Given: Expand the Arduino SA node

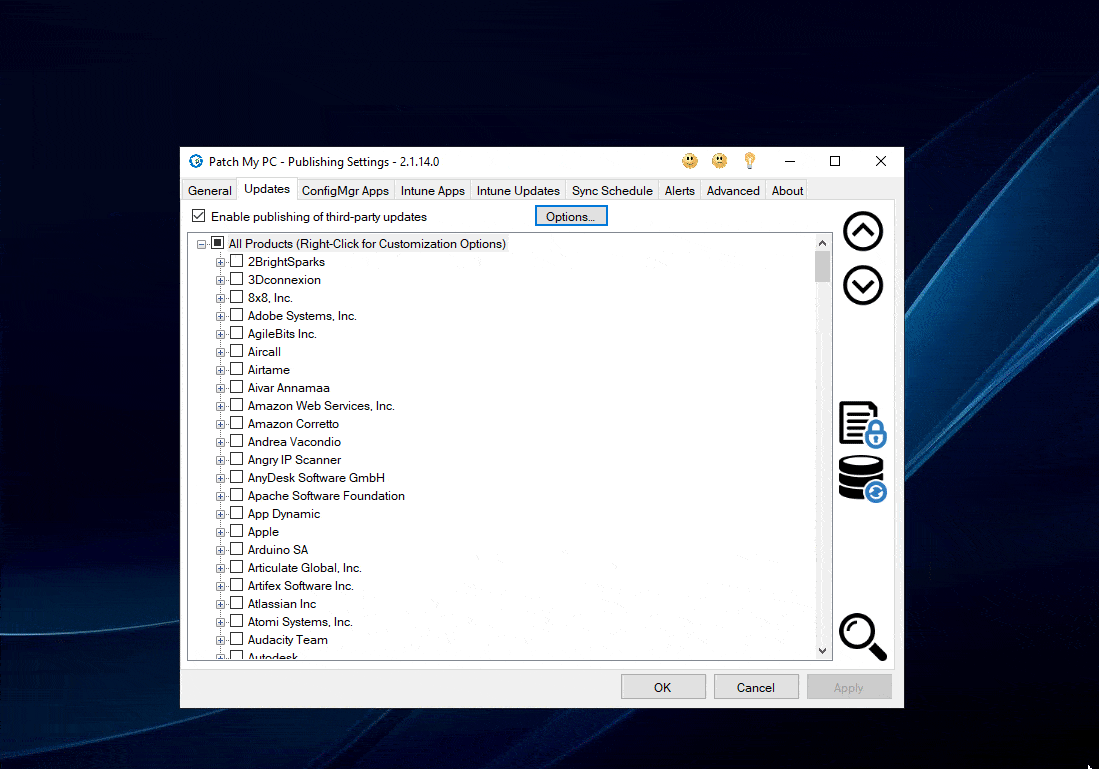Looking at the screenshot, I should [x=220, y=550].
